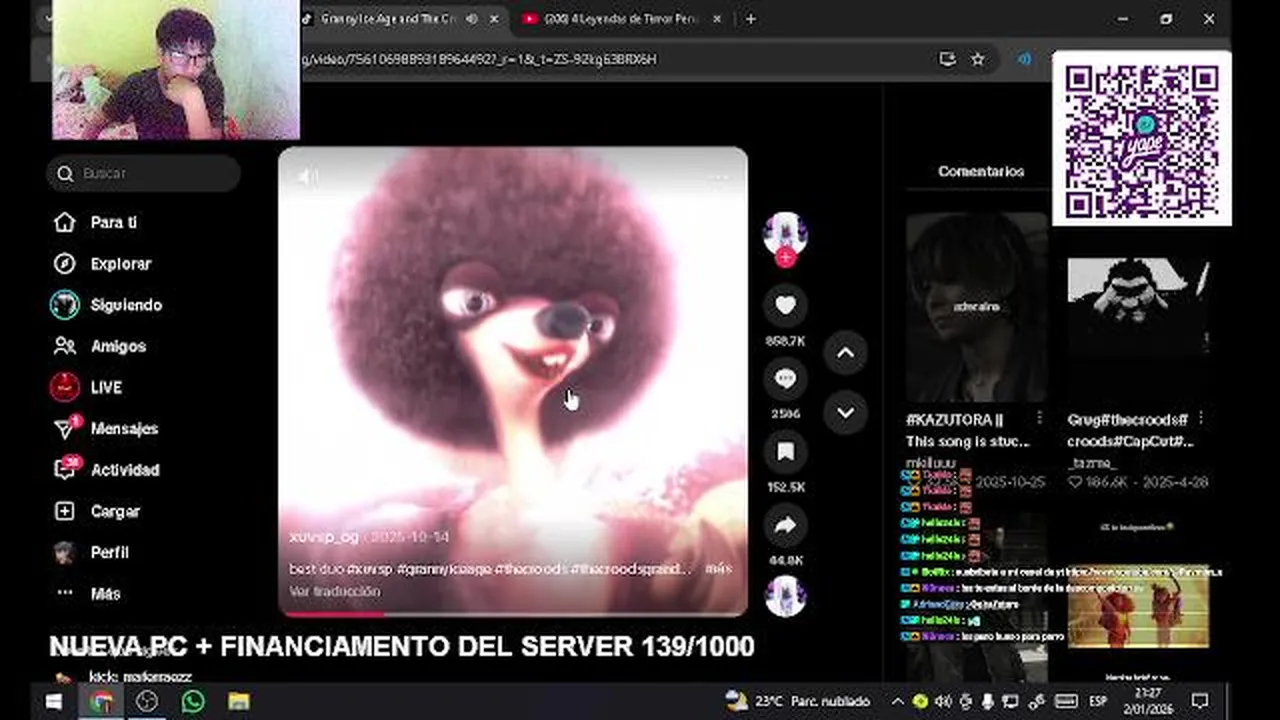Open options for the Grug#thecroods video
The width and height of the screenshot is (1280, 720).
pos(1201,418)
